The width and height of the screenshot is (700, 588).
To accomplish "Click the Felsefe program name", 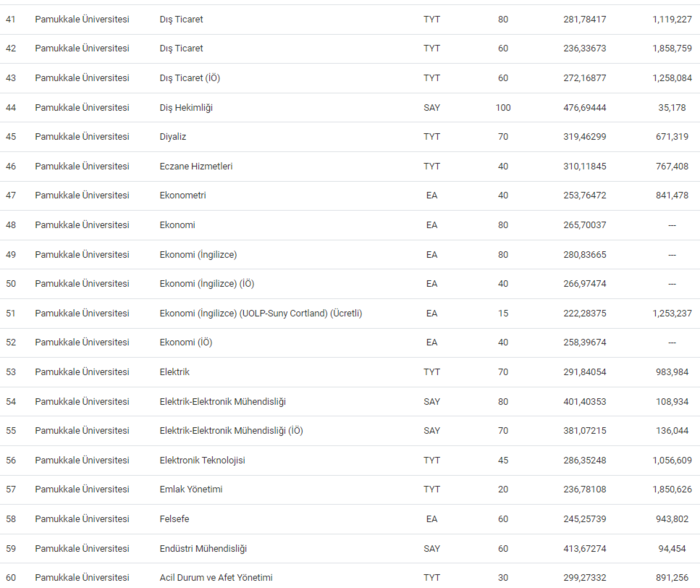I will click(175, 519).
